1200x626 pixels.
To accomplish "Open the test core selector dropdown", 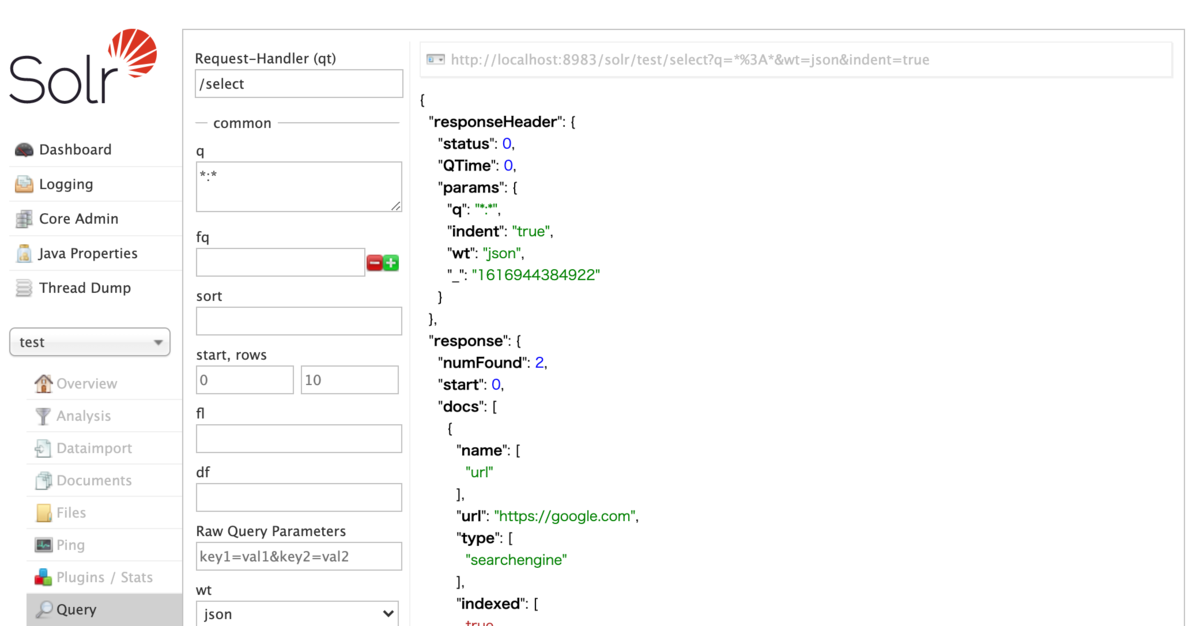I will 90,342.
